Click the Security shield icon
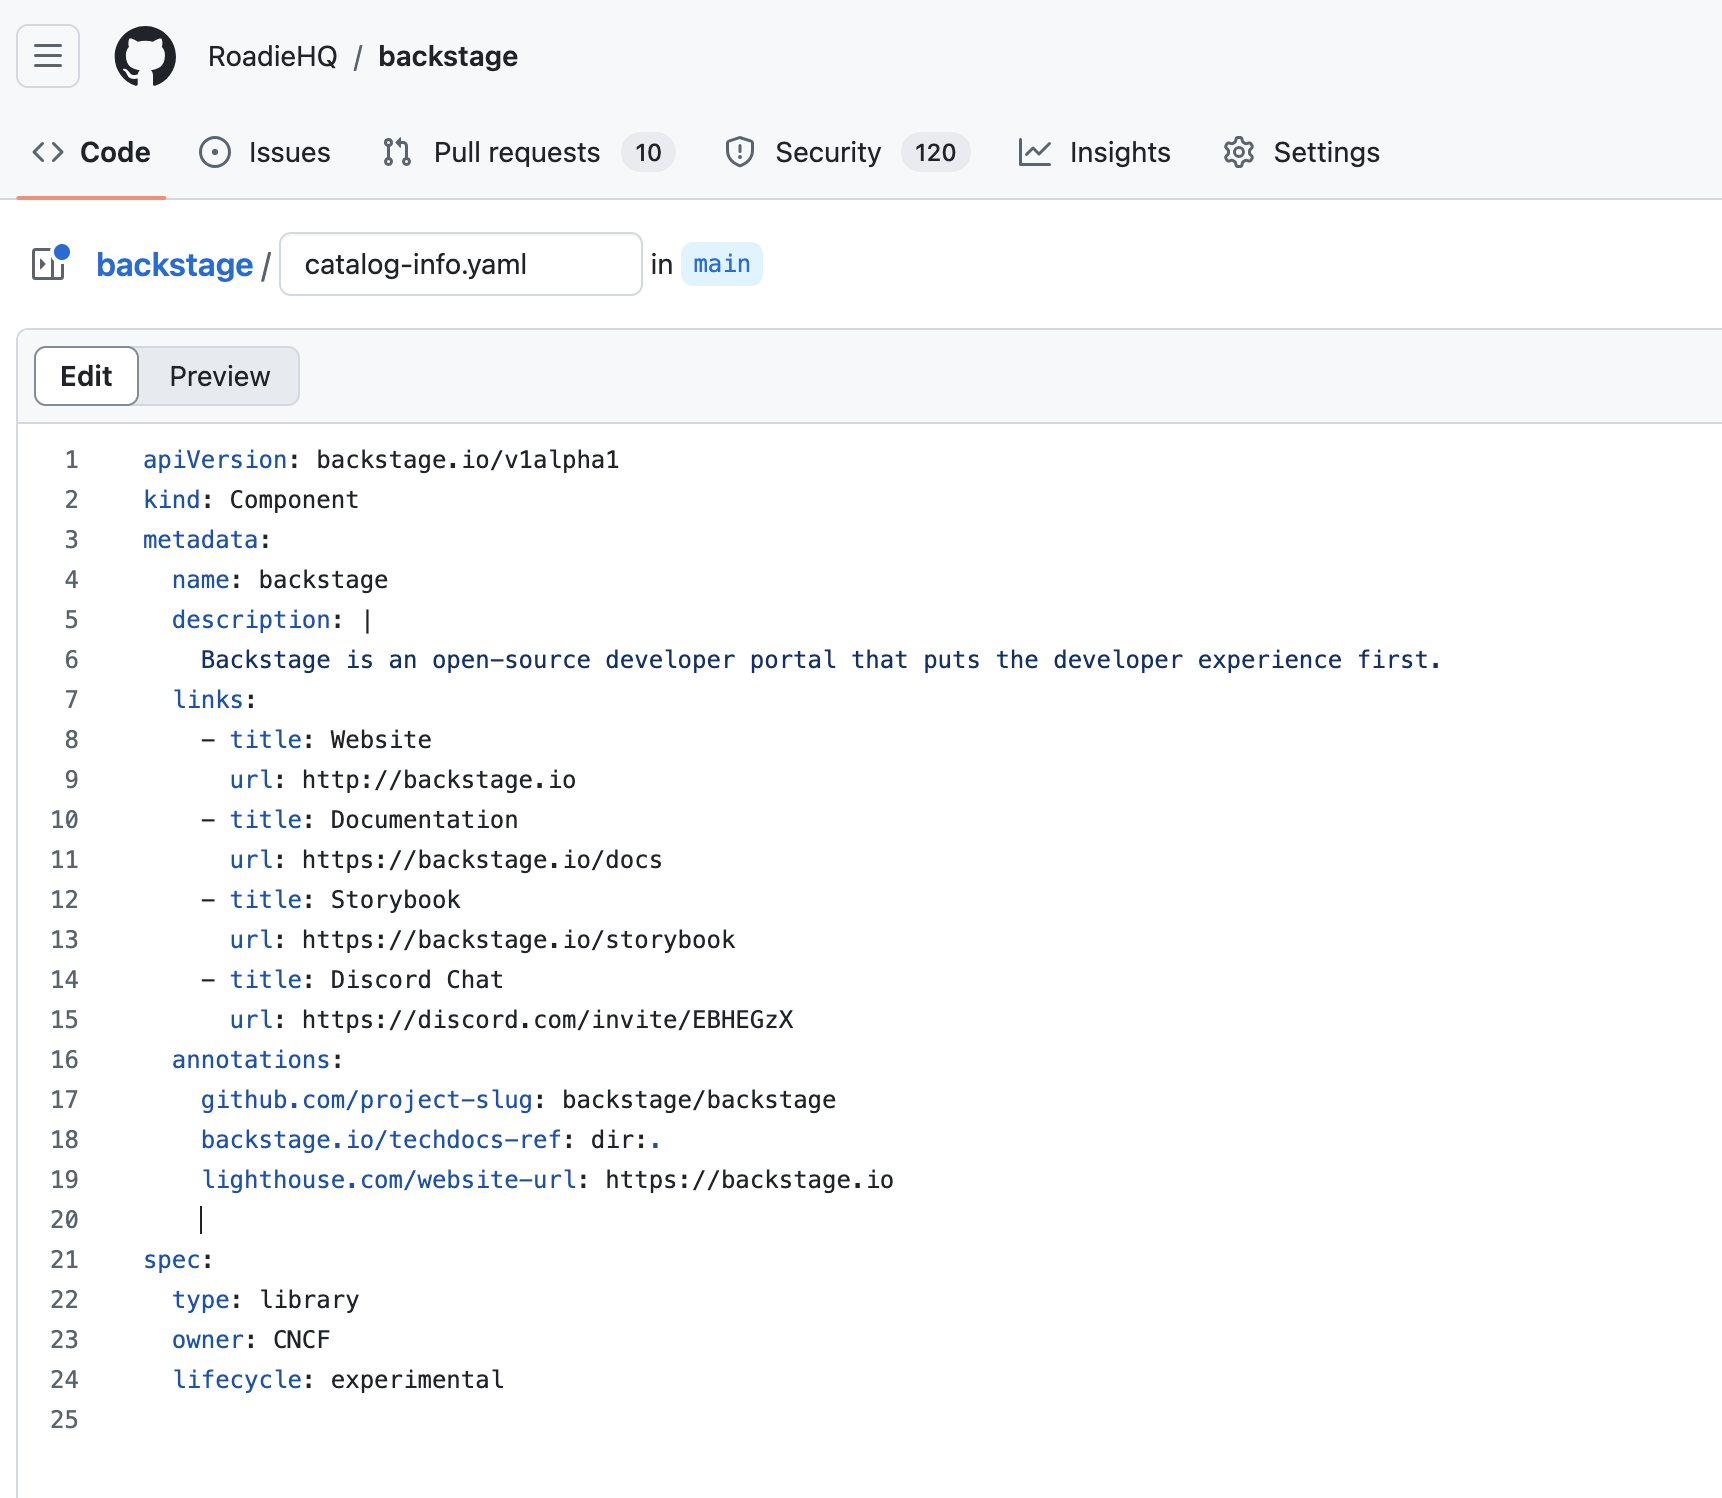This screenshot has height=1498, width=1722. click(x=740, y=152)
